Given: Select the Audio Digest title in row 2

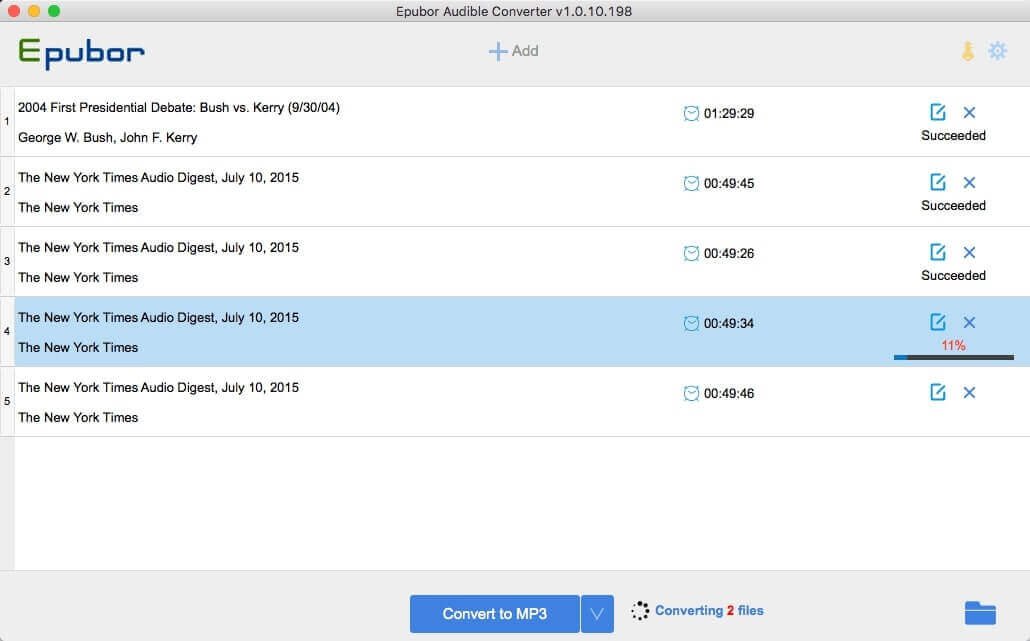Looking at the screenshot, I should 158,177.
